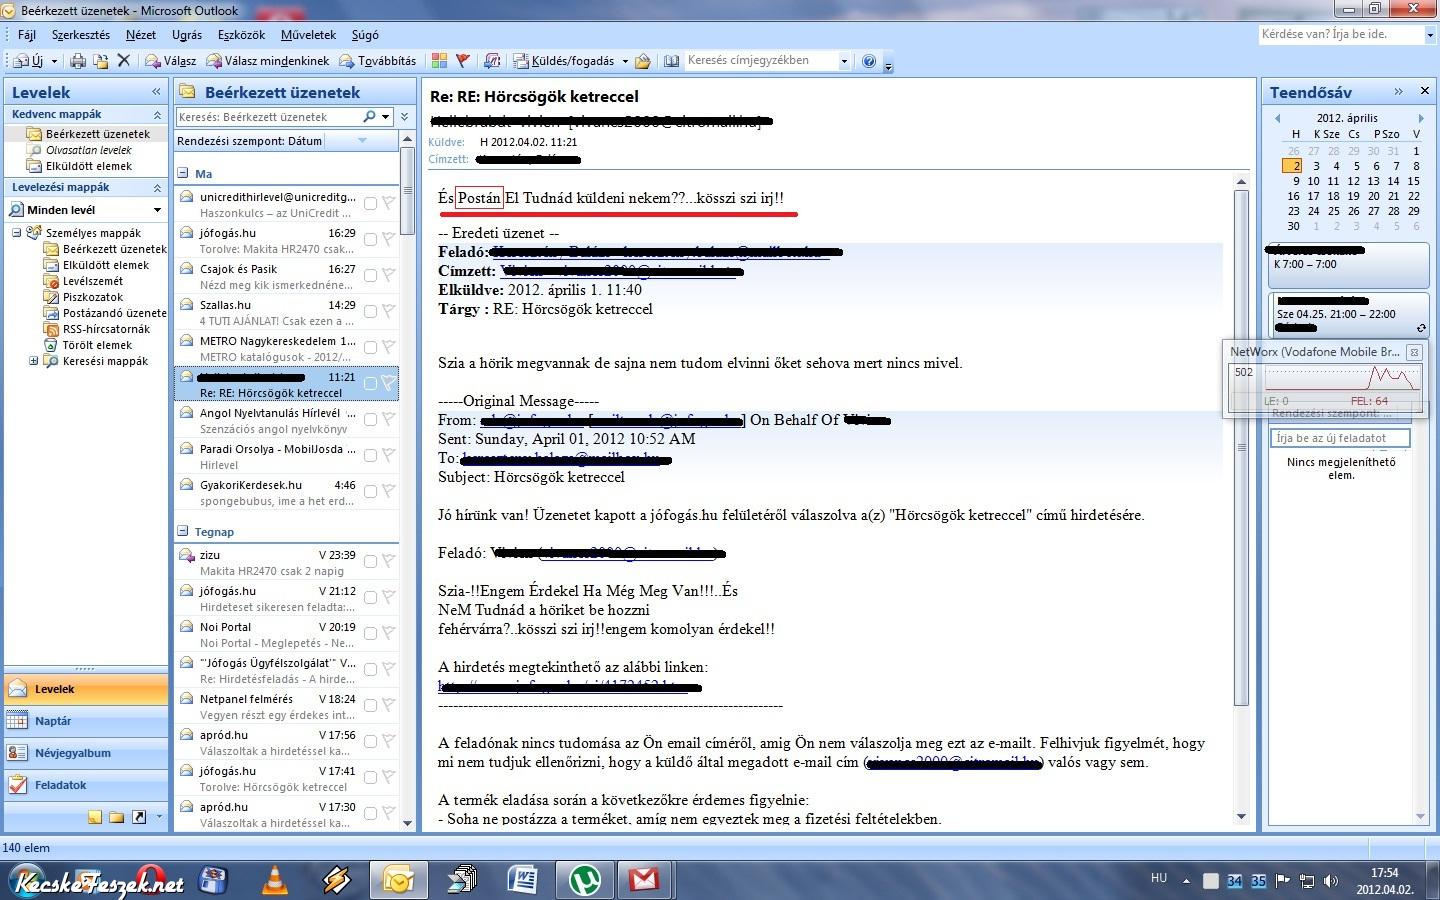Click the flag for jófogás.hu 16:29 message
Screen dimensions: 1440x900
tap(388, 239)
